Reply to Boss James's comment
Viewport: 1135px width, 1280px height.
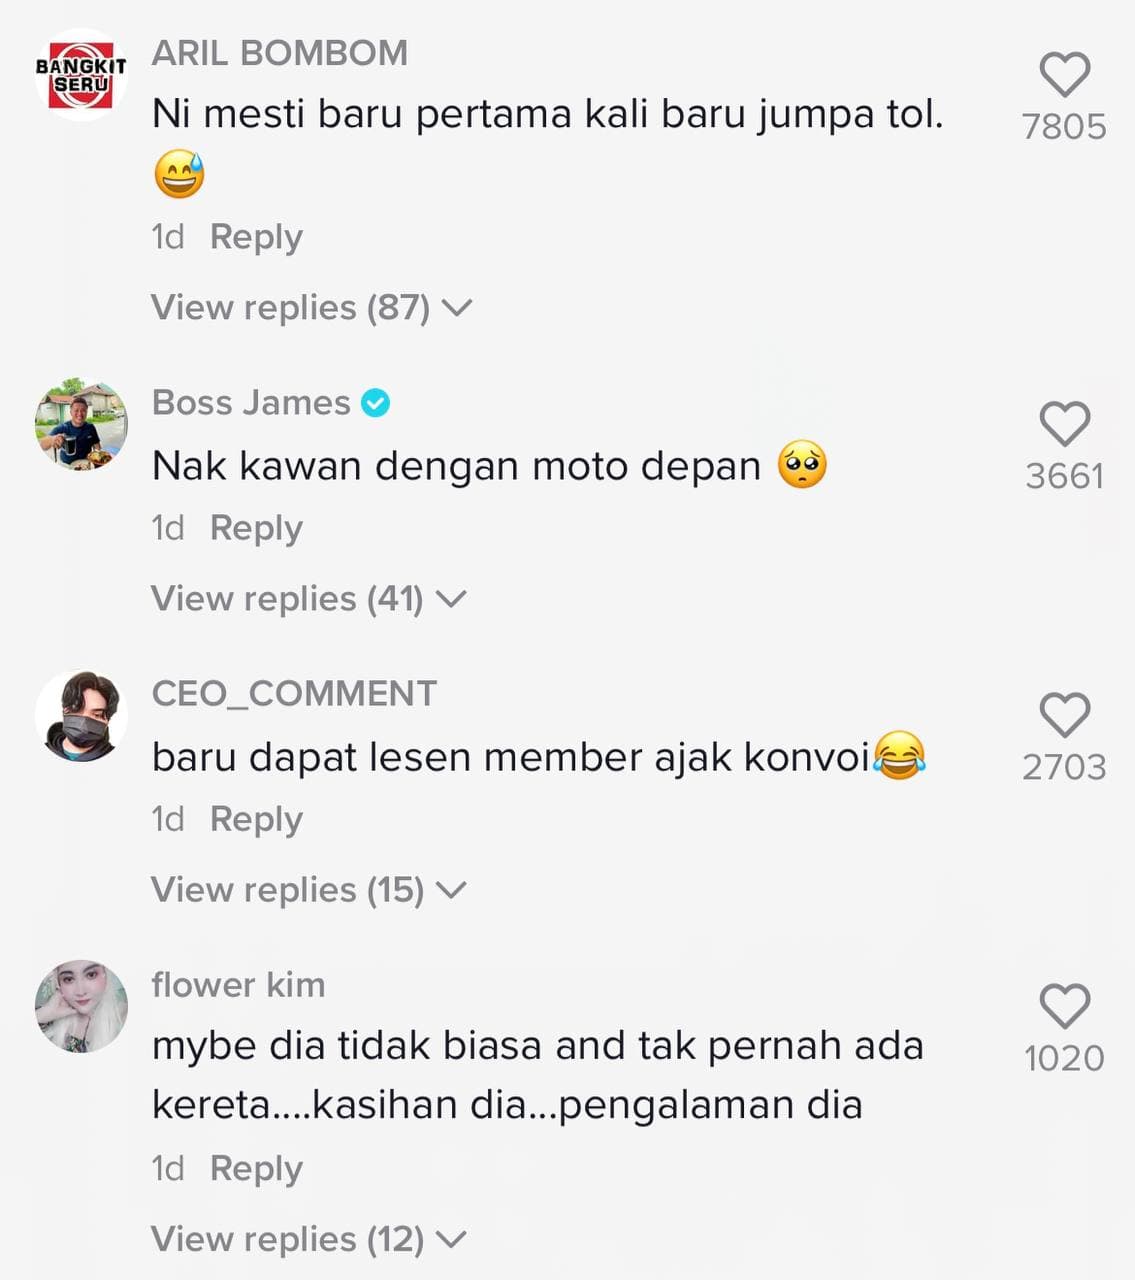[256, 528]
